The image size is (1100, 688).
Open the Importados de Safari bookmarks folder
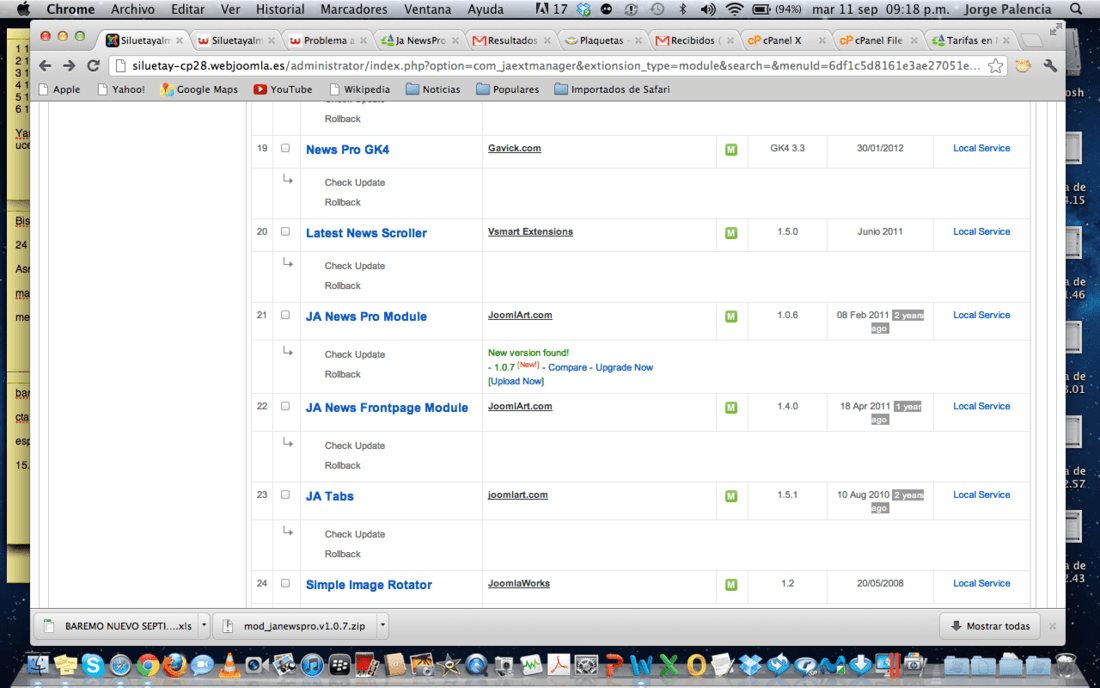612,89
